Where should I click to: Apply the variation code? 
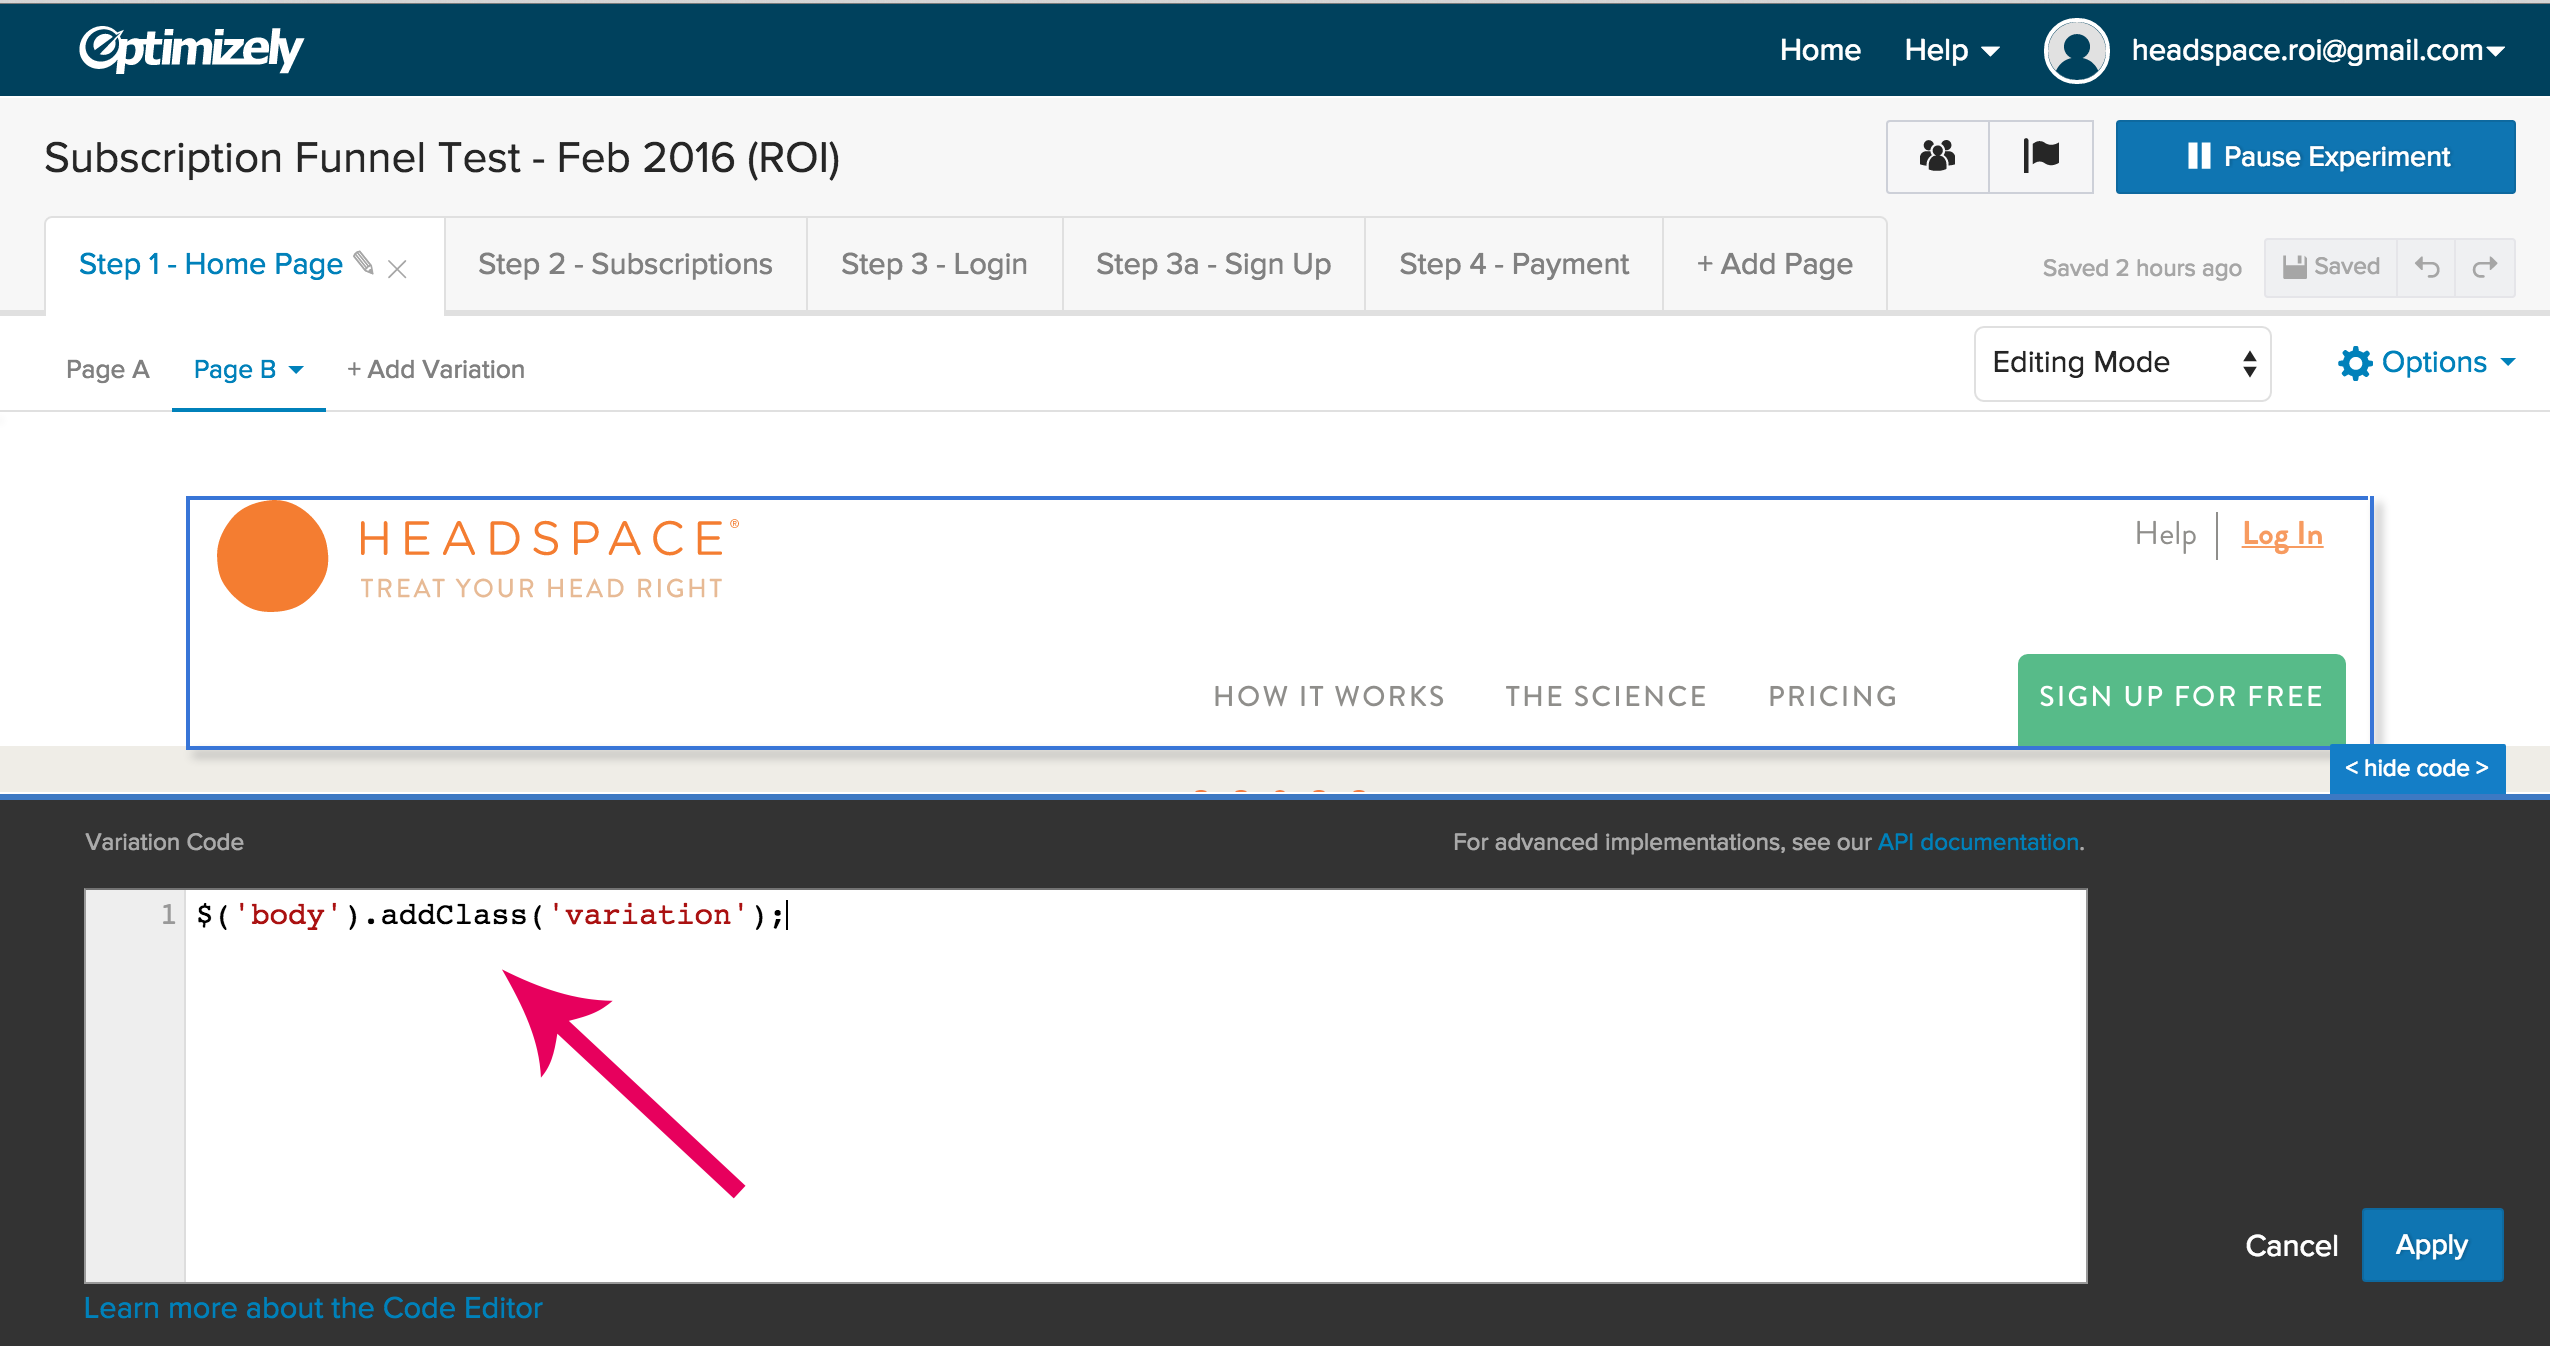pos(2431,1245)
